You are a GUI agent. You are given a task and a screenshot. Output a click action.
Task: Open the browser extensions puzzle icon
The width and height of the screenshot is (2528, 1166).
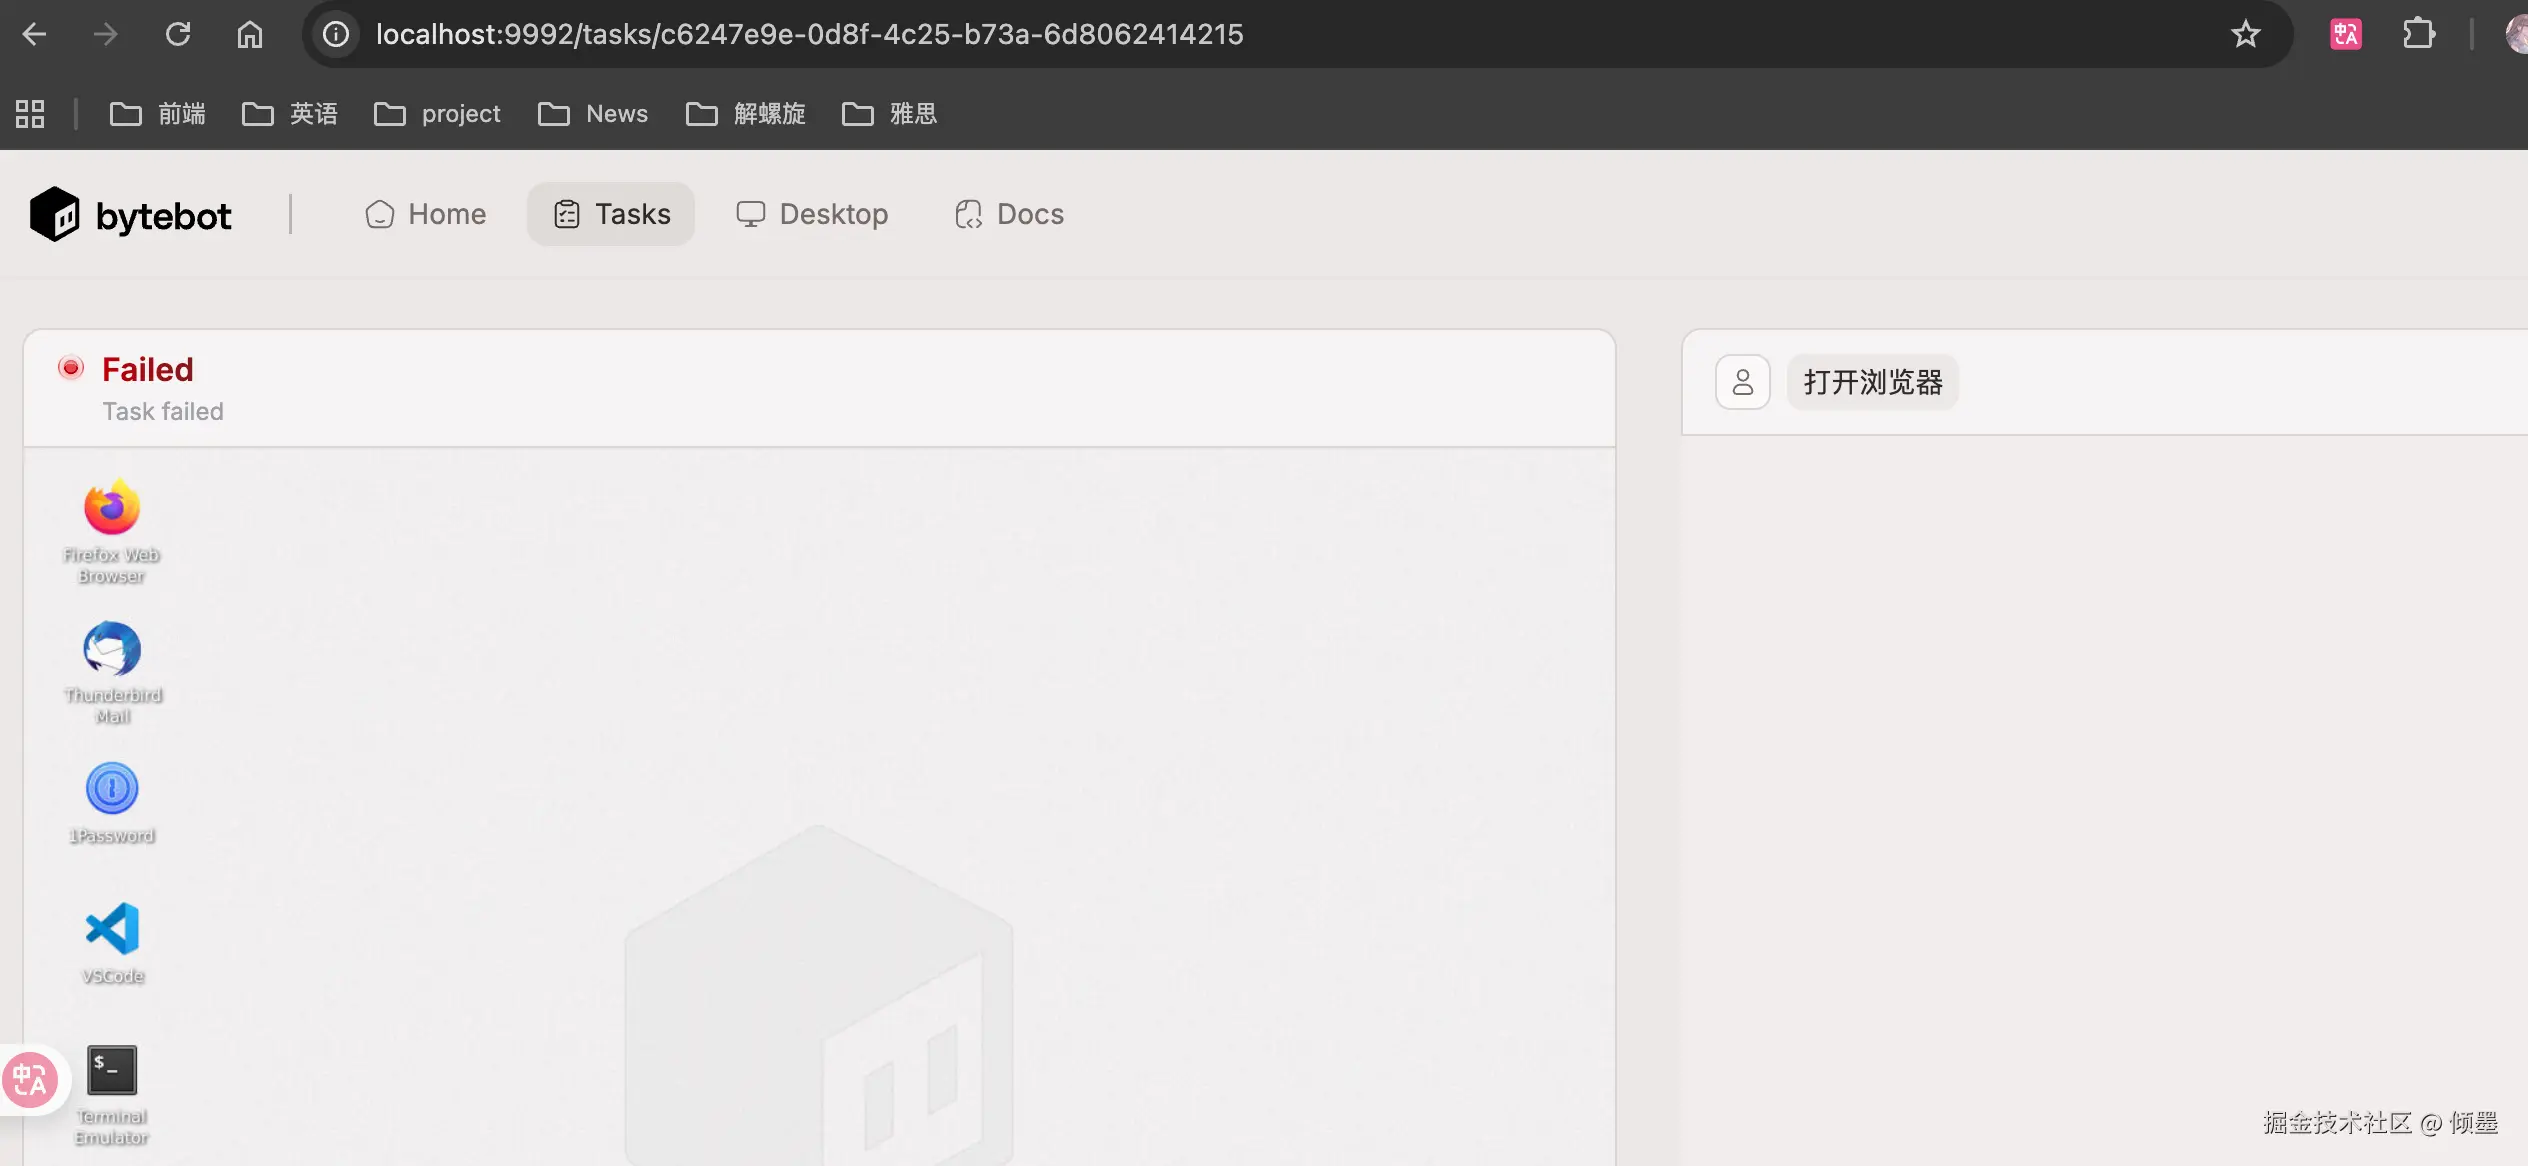pos(2418,35)
